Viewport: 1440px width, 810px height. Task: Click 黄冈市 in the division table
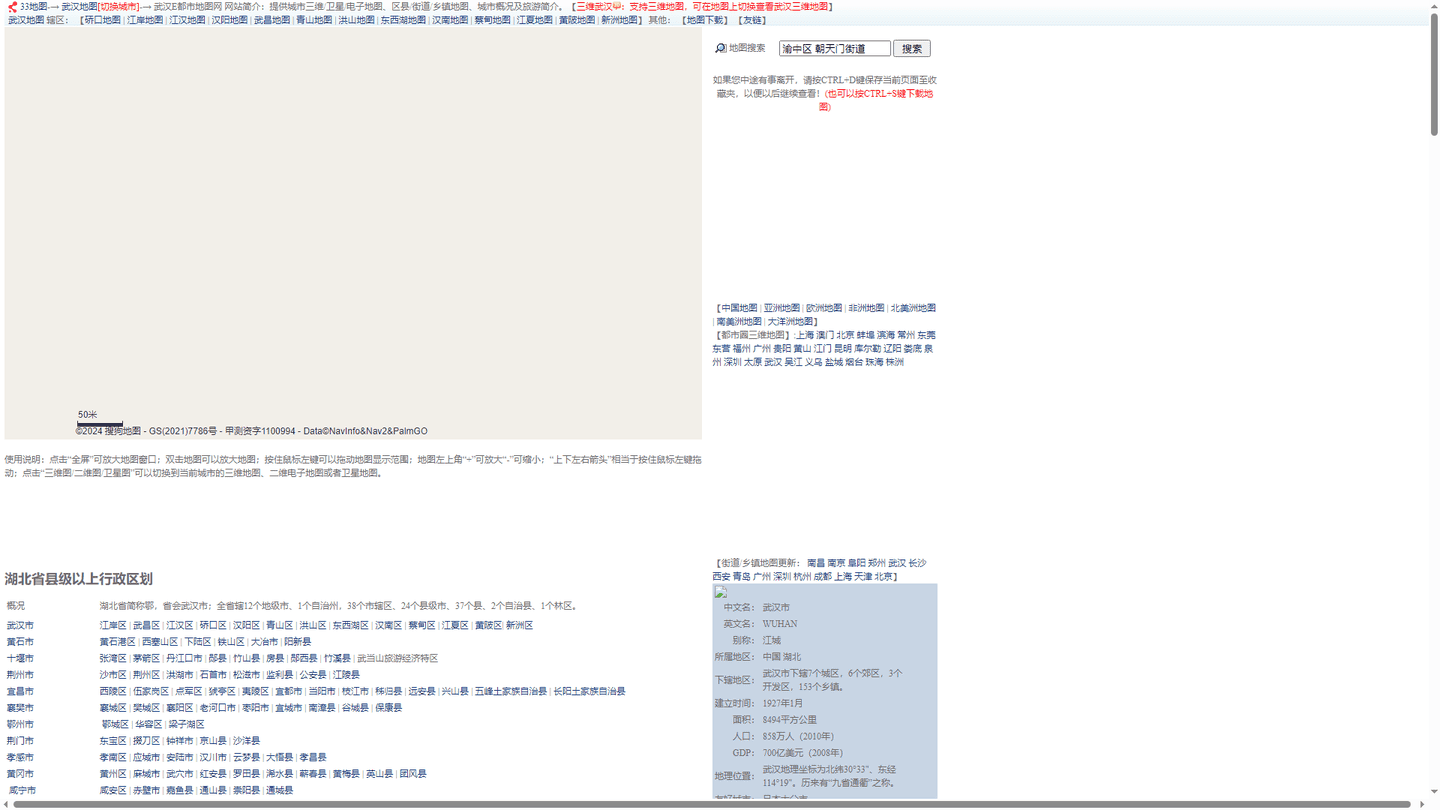tap(20, 774)
